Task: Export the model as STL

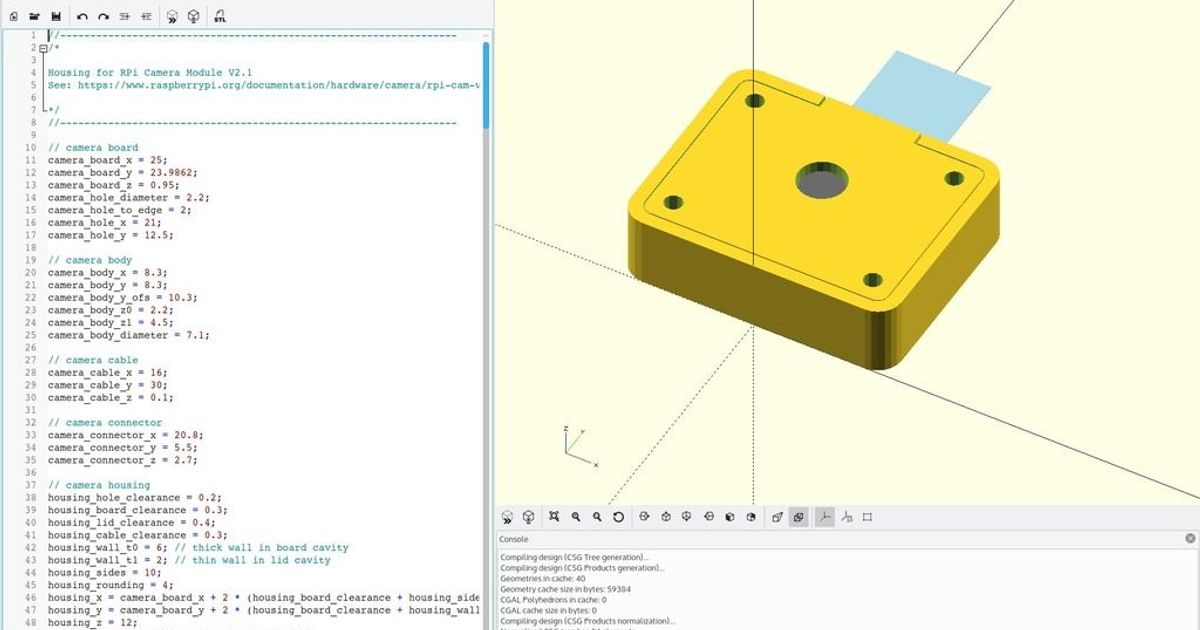Action: (x=219, y=17)
